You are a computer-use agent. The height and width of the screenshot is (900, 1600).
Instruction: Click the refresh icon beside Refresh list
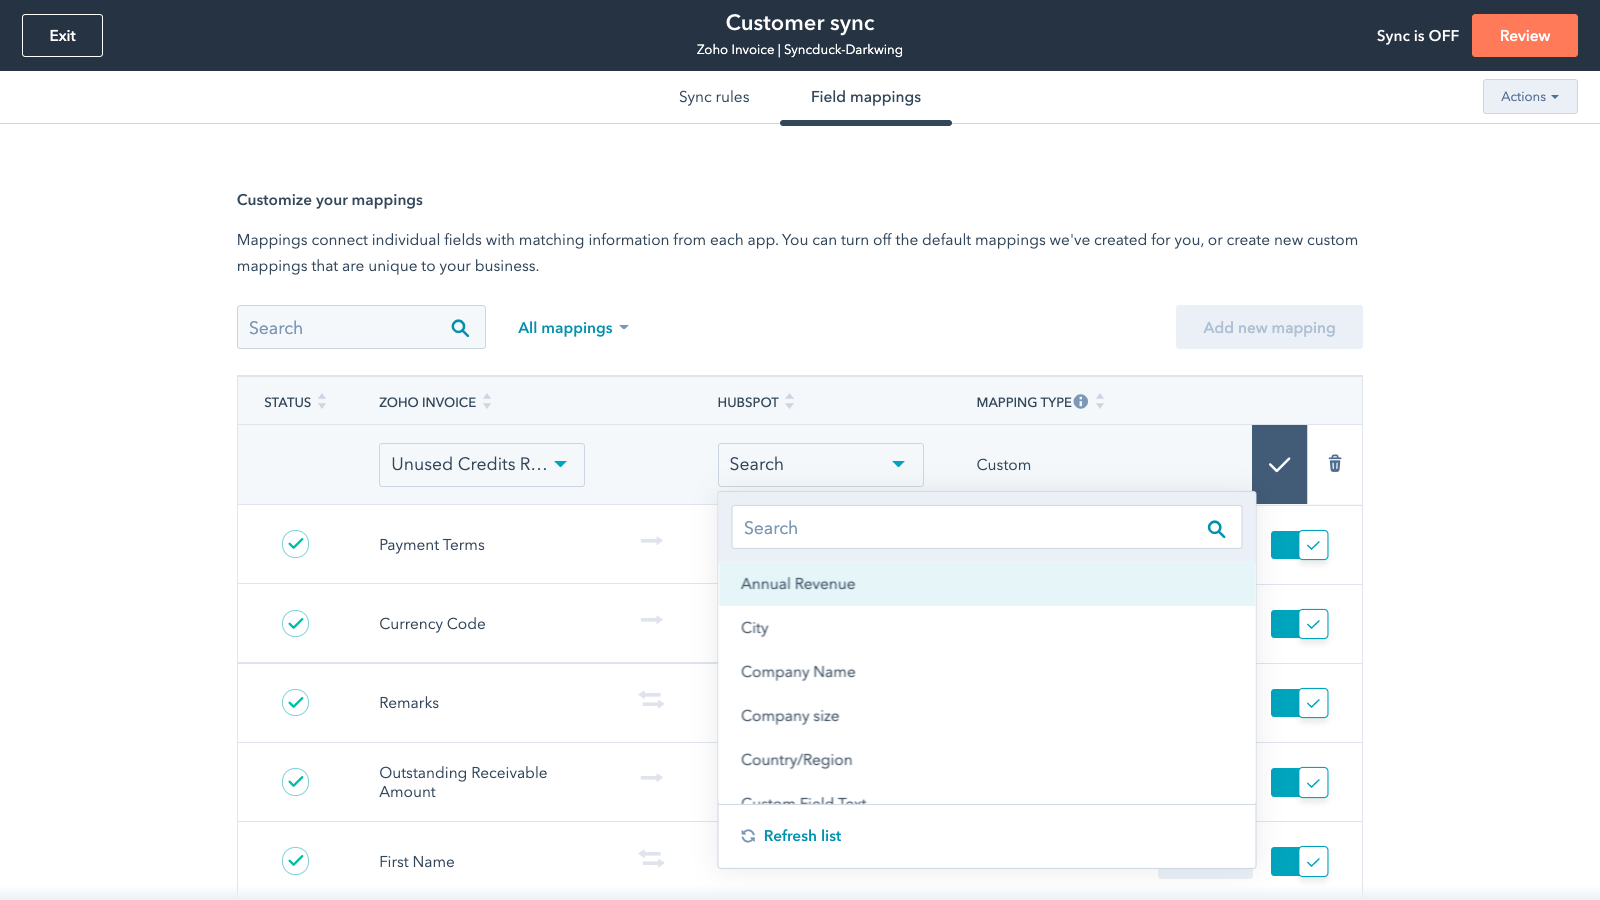click(x=747, y=835)
